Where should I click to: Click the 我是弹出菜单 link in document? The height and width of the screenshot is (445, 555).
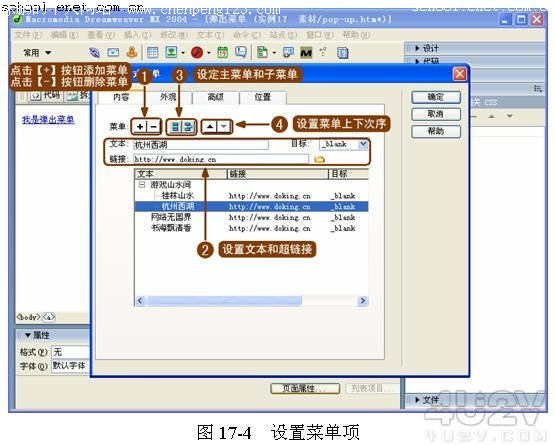48,120
